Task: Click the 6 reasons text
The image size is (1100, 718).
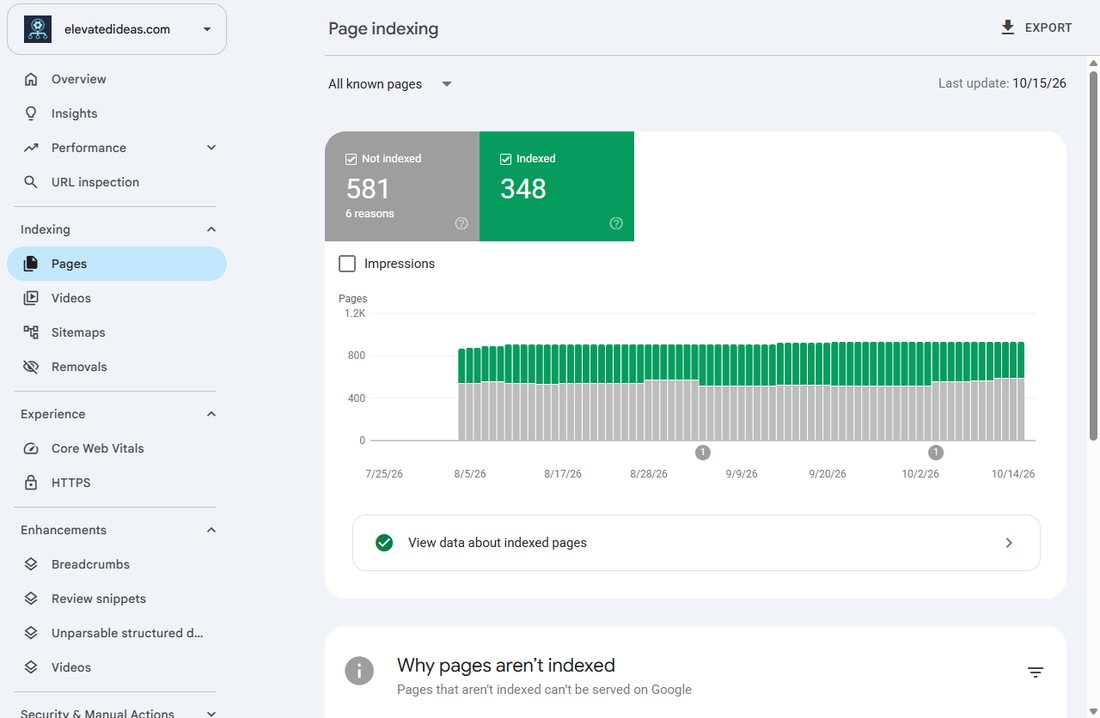Action: (x=370, y=213)
